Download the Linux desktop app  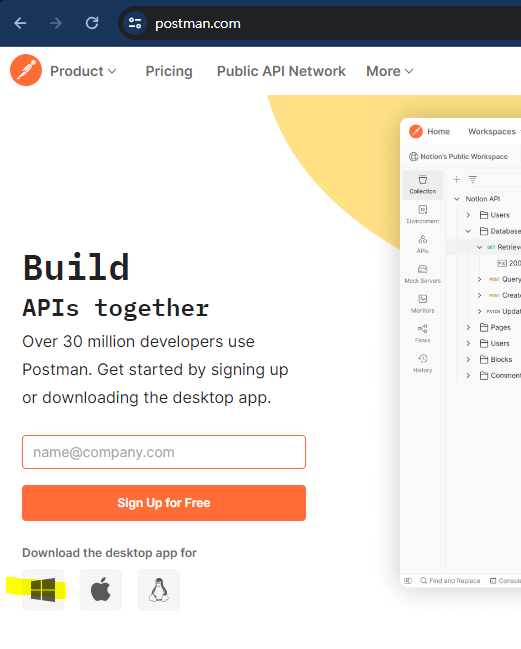[159, 590]
